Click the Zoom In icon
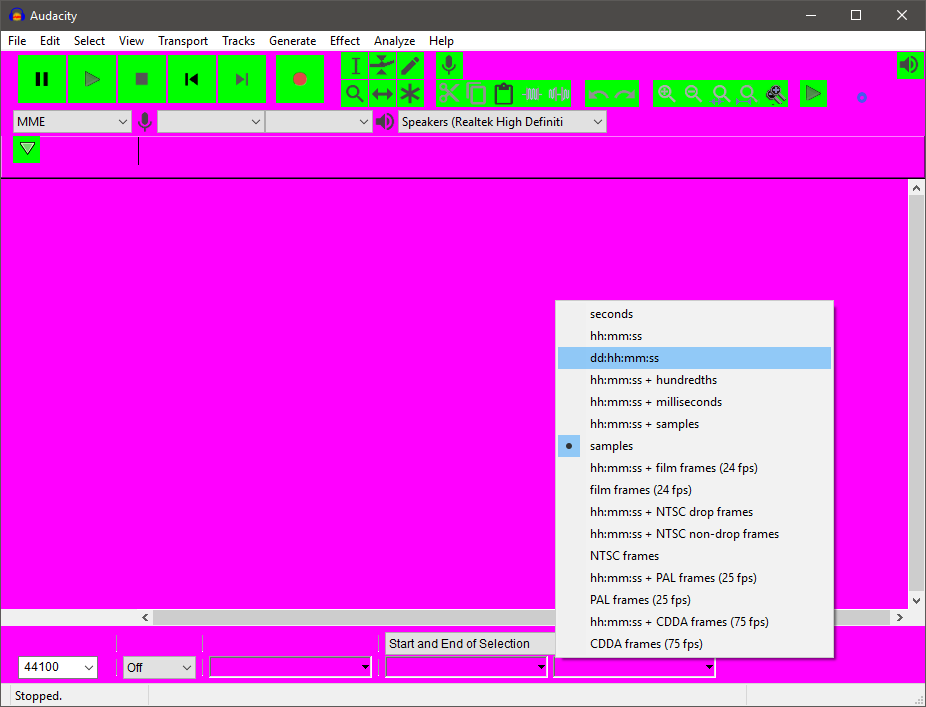Screen dimensions: 926x707 [667, 93]
